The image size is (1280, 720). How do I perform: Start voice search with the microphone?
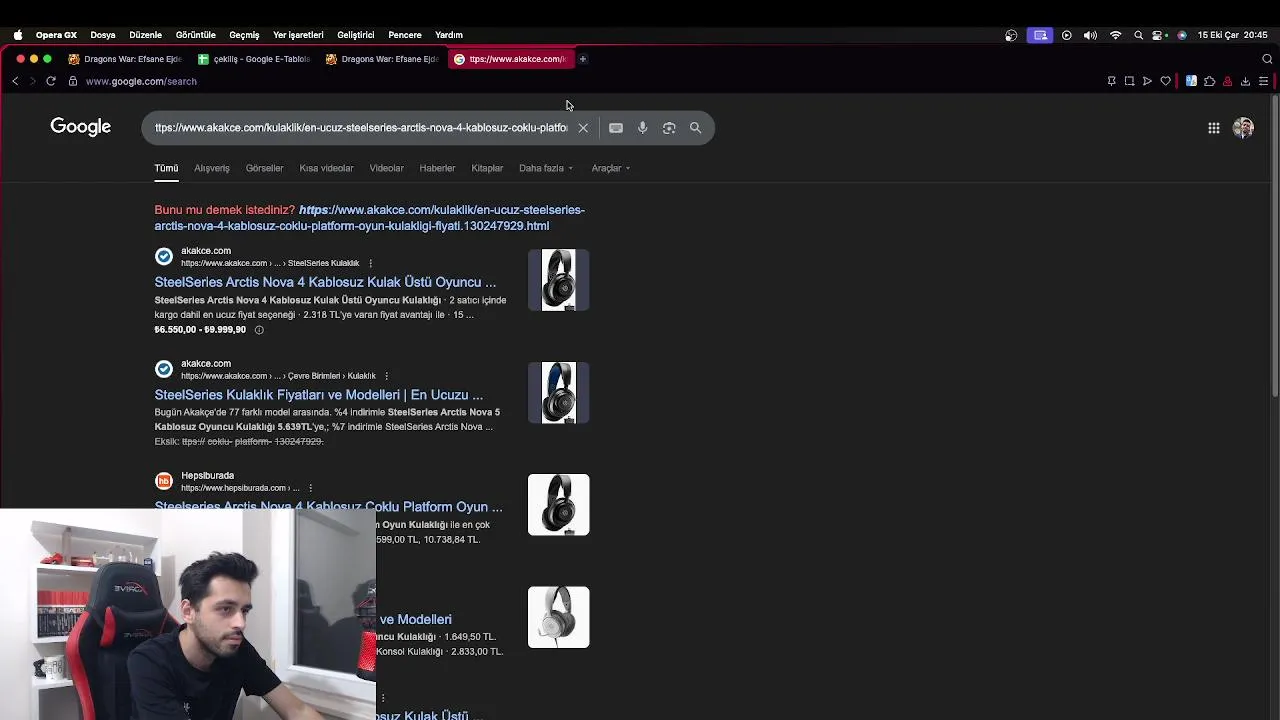(x=642, y=128)
